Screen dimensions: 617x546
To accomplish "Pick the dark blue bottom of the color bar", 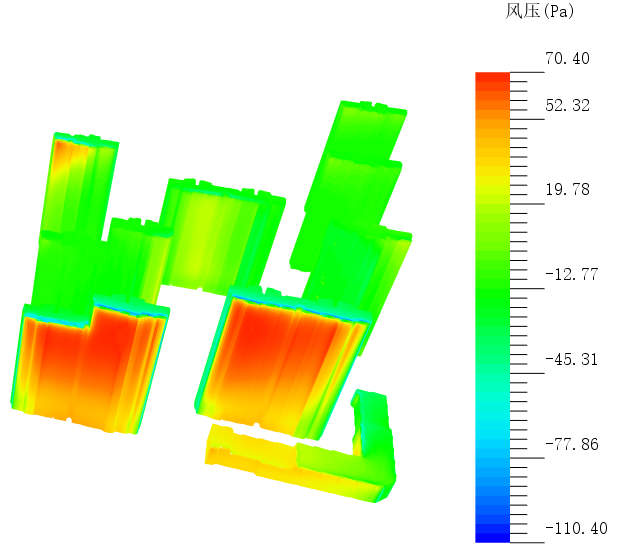I will point(492,537).
